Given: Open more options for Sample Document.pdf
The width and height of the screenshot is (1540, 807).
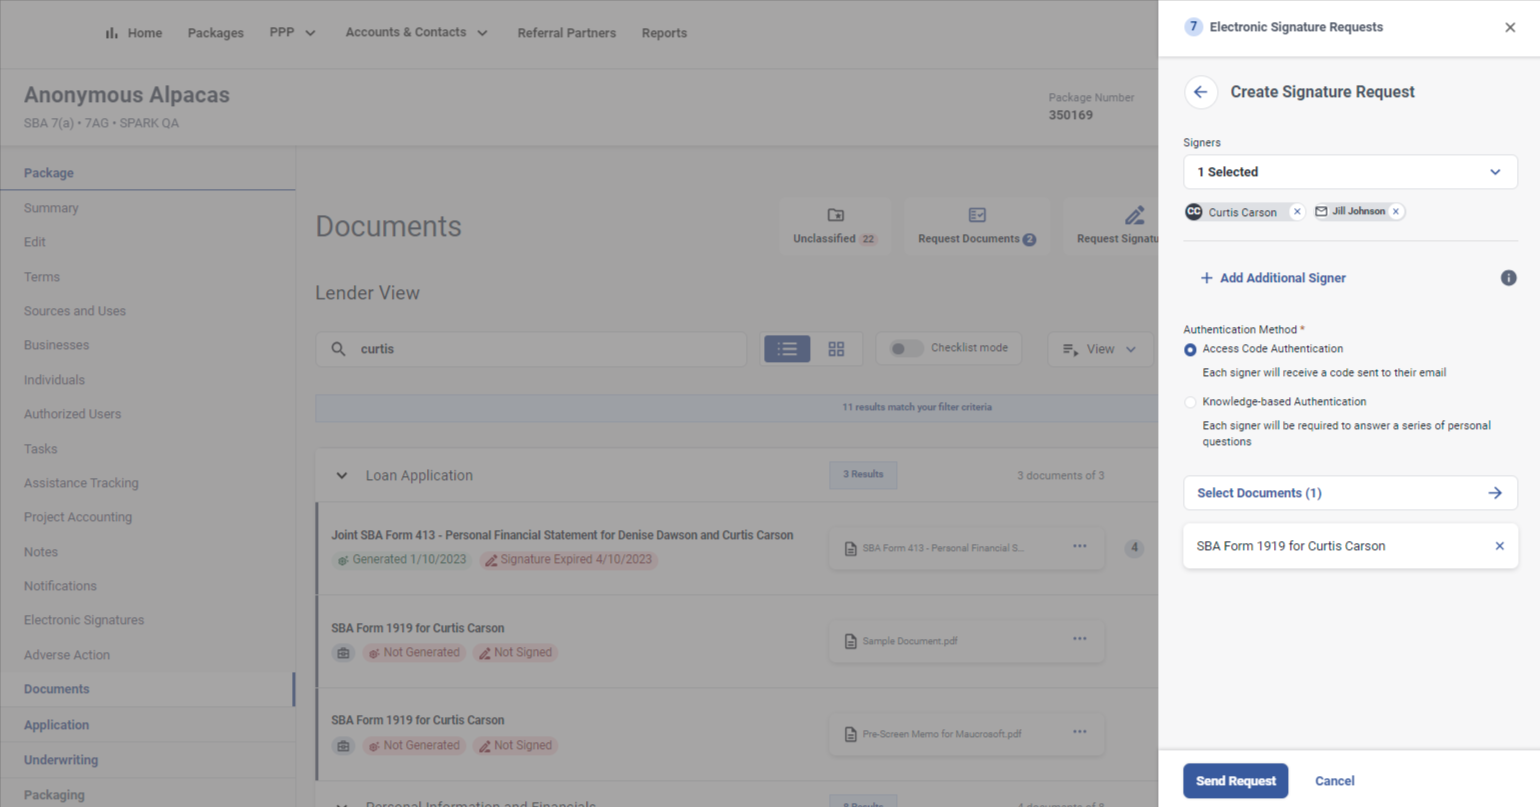Looking at the screenshot, I should [x=1080, y=639].
